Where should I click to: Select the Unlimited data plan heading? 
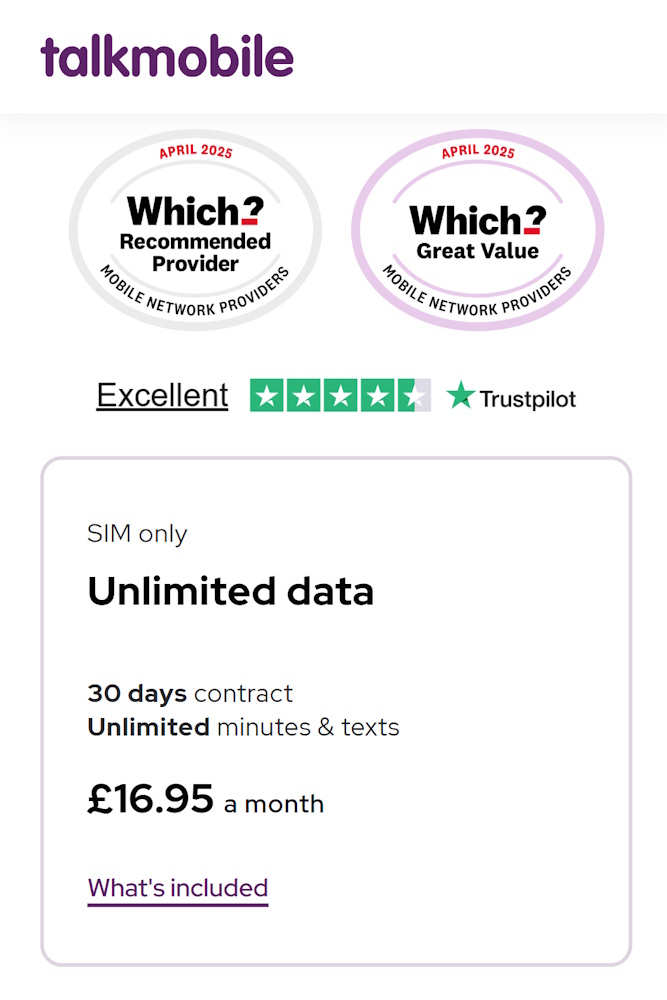click(x=230, y=592)
